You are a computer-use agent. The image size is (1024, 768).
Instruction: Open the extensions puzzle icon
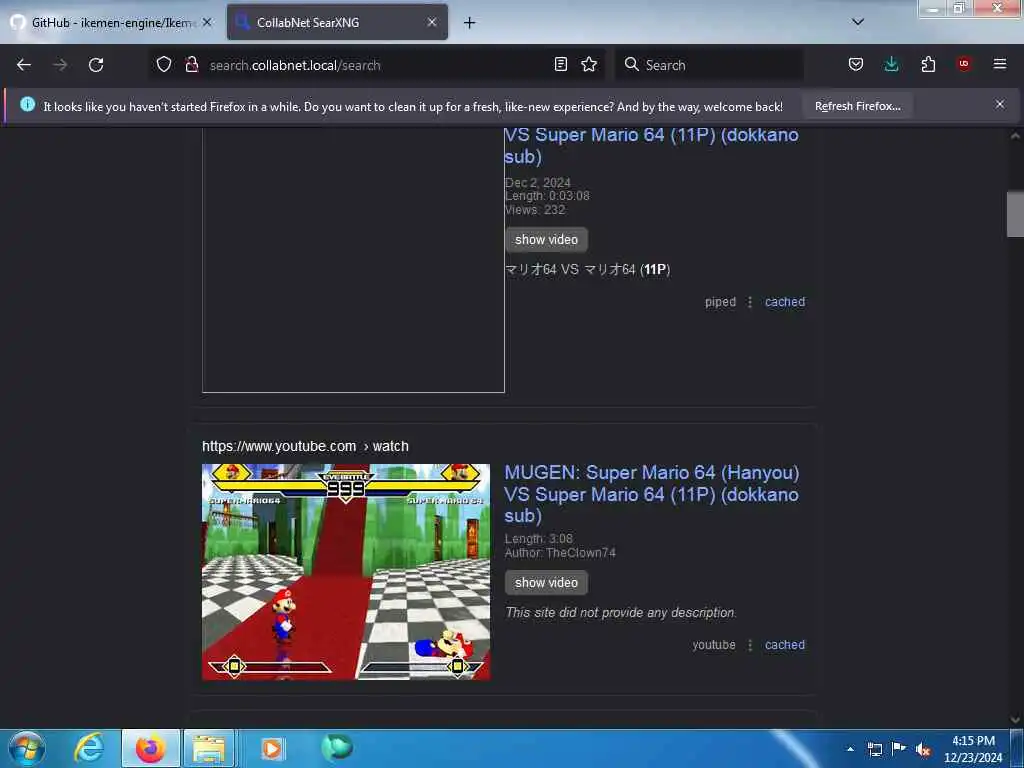[928, 65]
